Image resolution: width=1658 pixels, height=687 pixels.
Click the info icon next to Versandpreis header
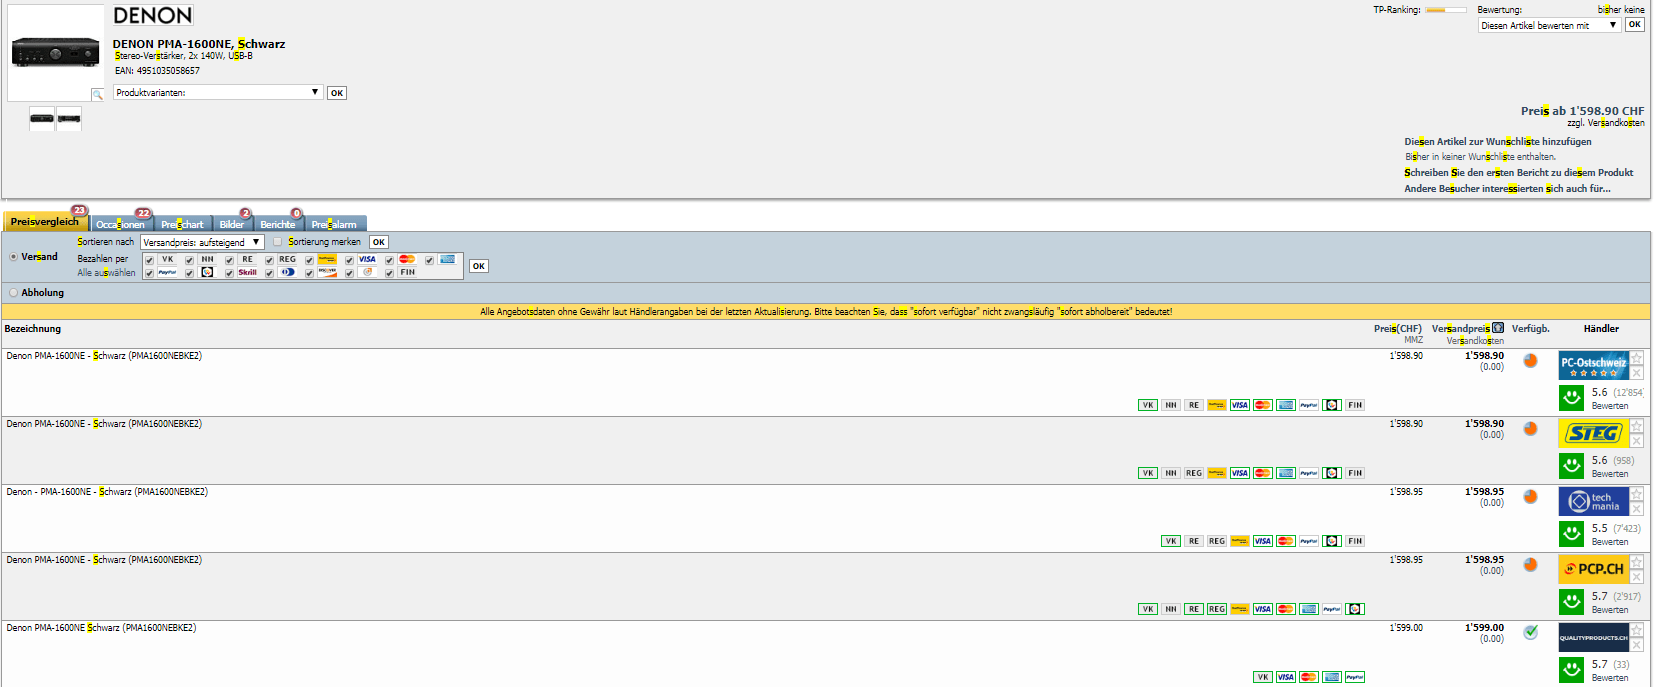(x=1498, y=328)
